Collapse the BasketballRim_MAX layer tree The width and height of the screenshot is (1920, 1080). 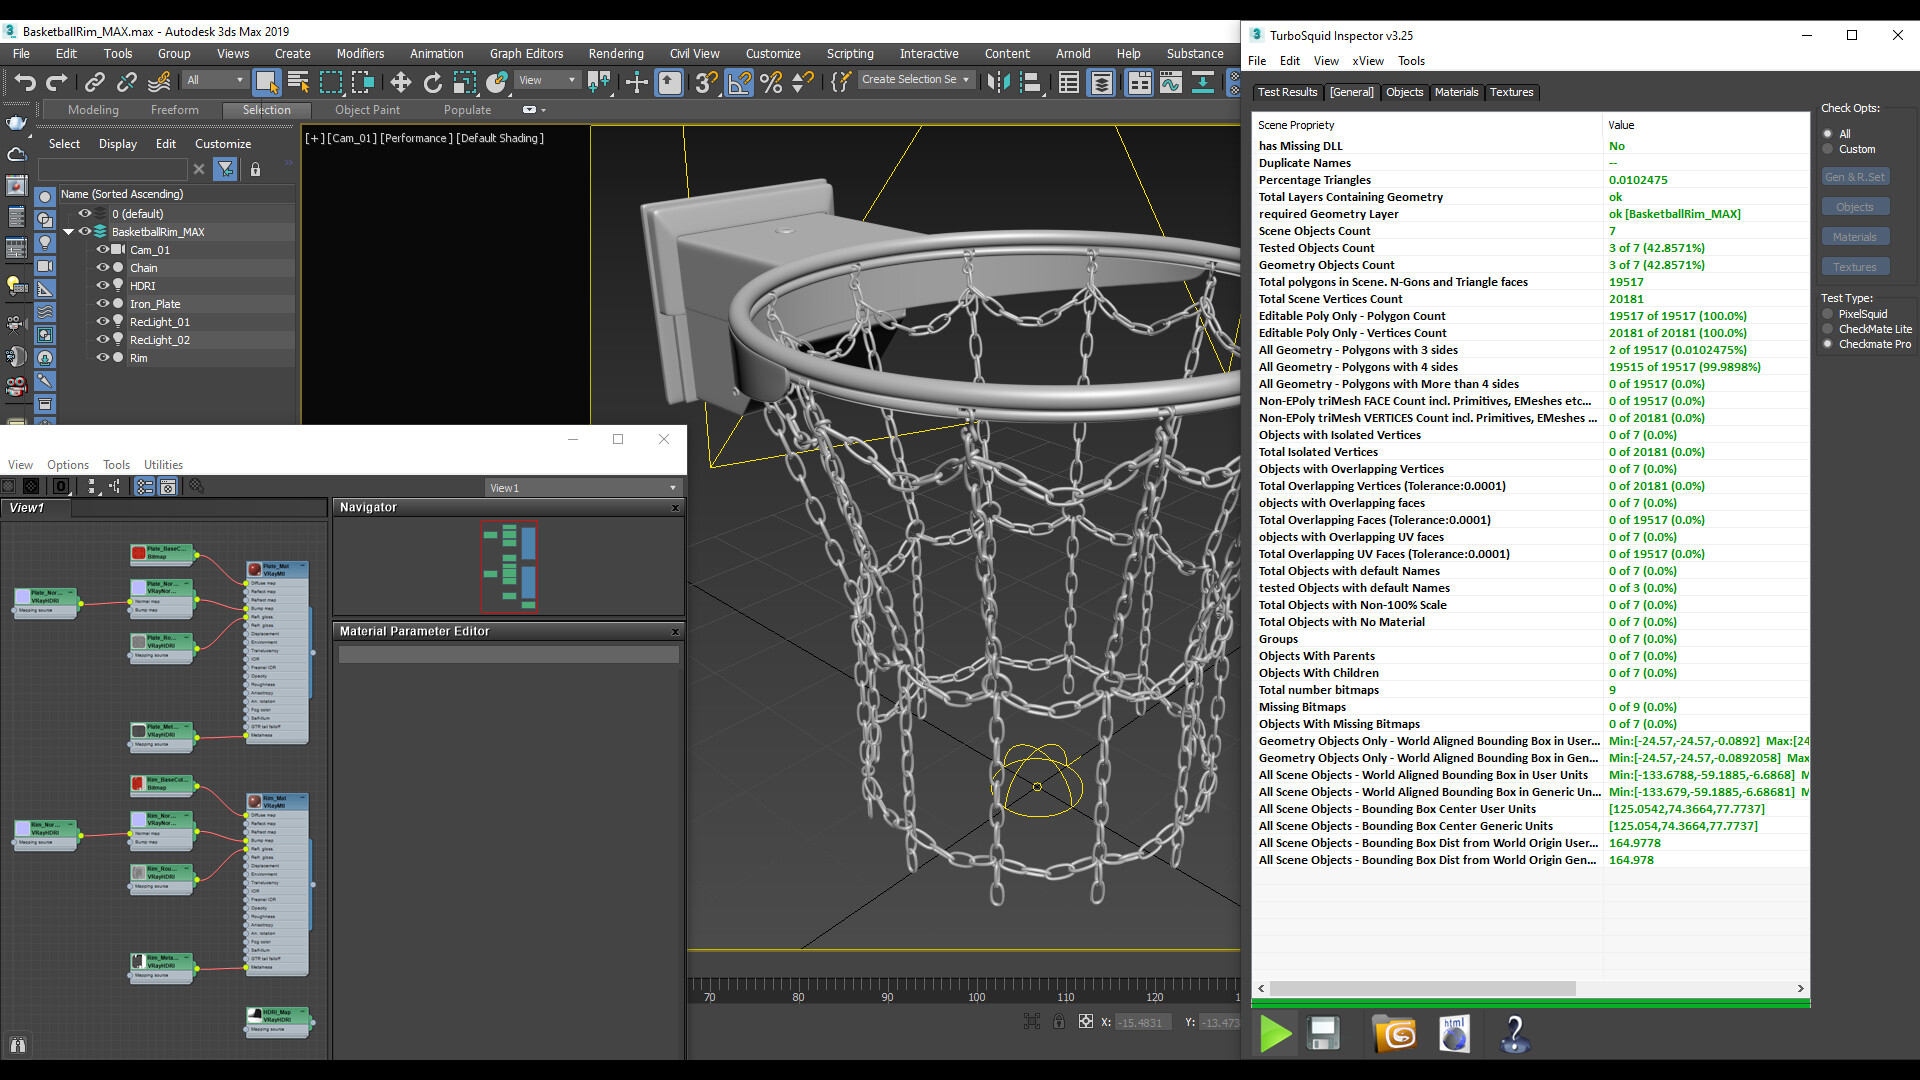tap(68, 232)
